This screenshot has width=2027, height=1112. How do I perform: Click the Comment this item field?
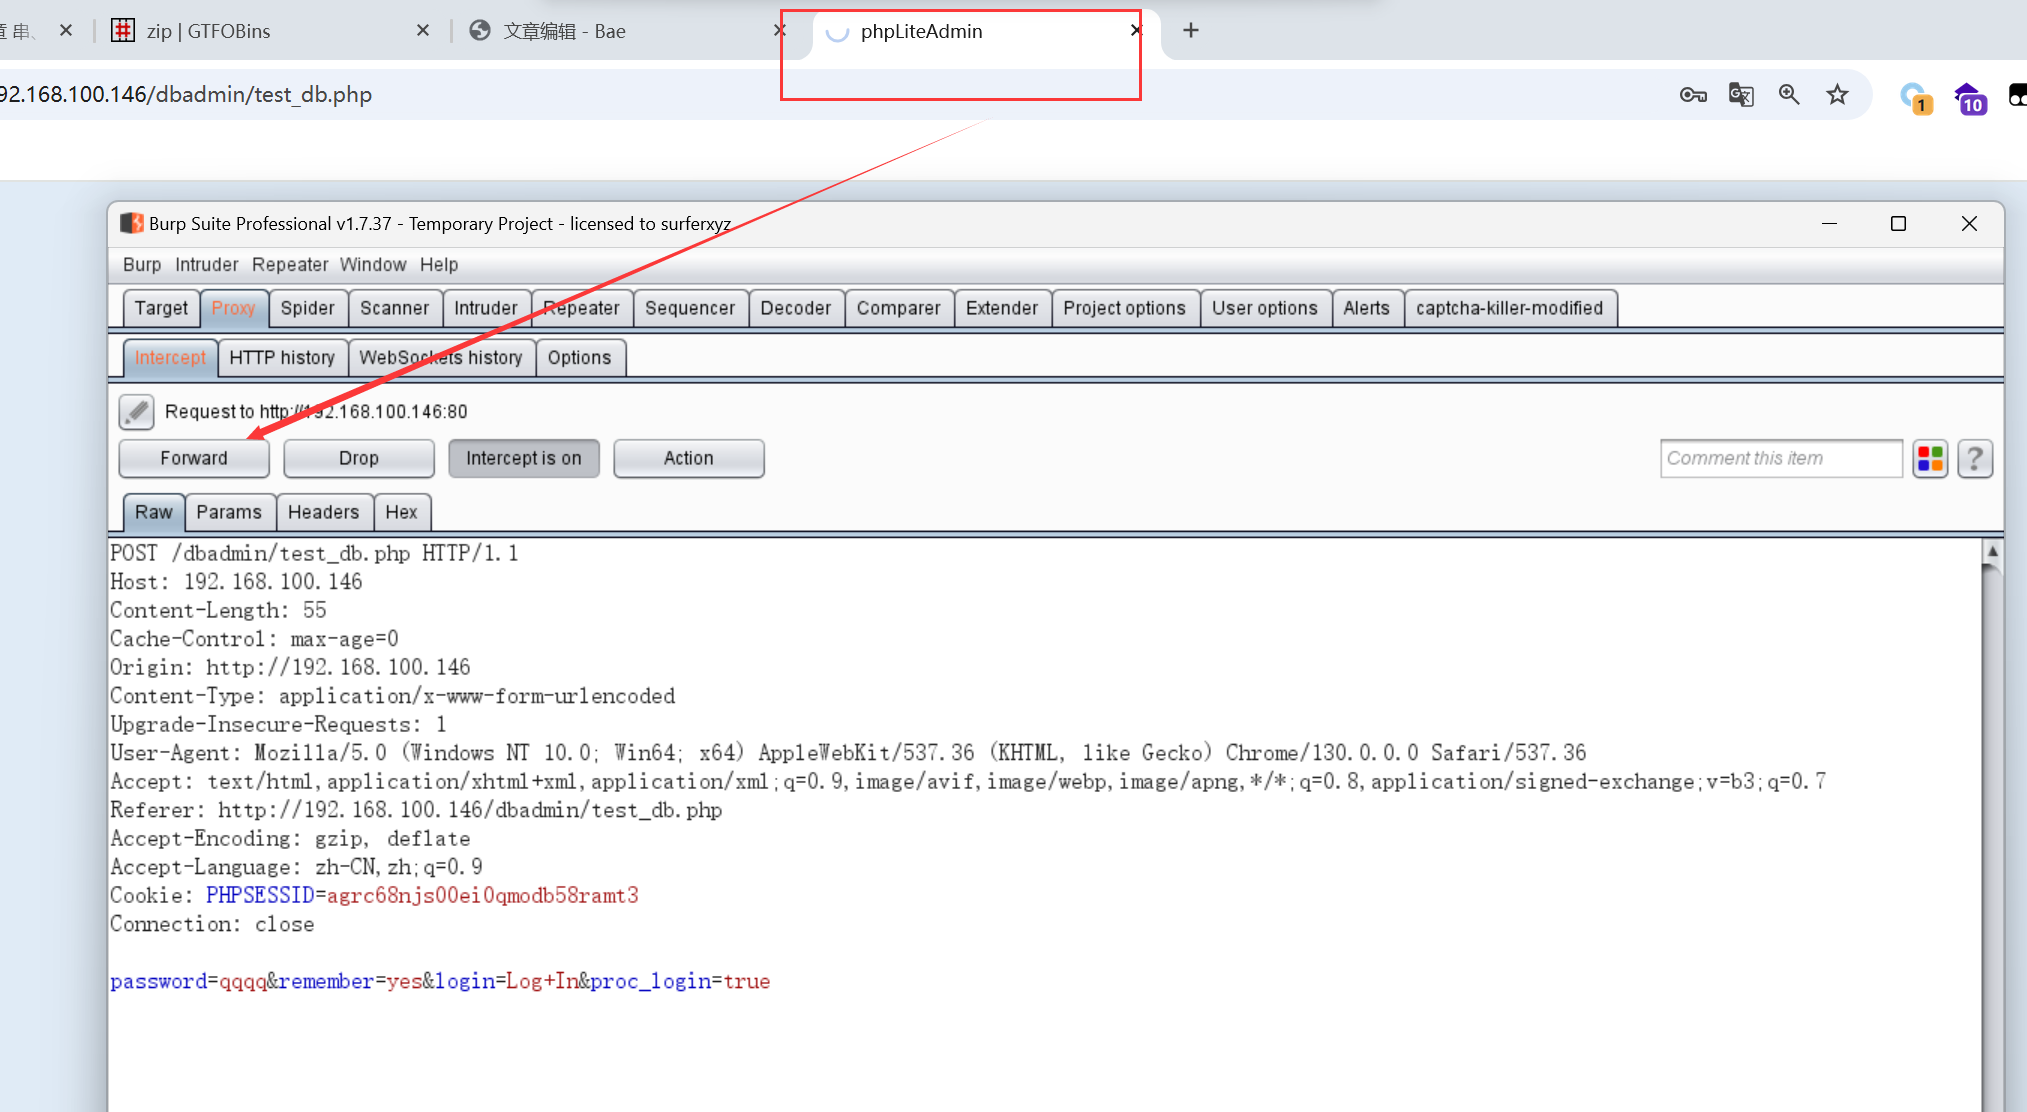click(1781, 458)
